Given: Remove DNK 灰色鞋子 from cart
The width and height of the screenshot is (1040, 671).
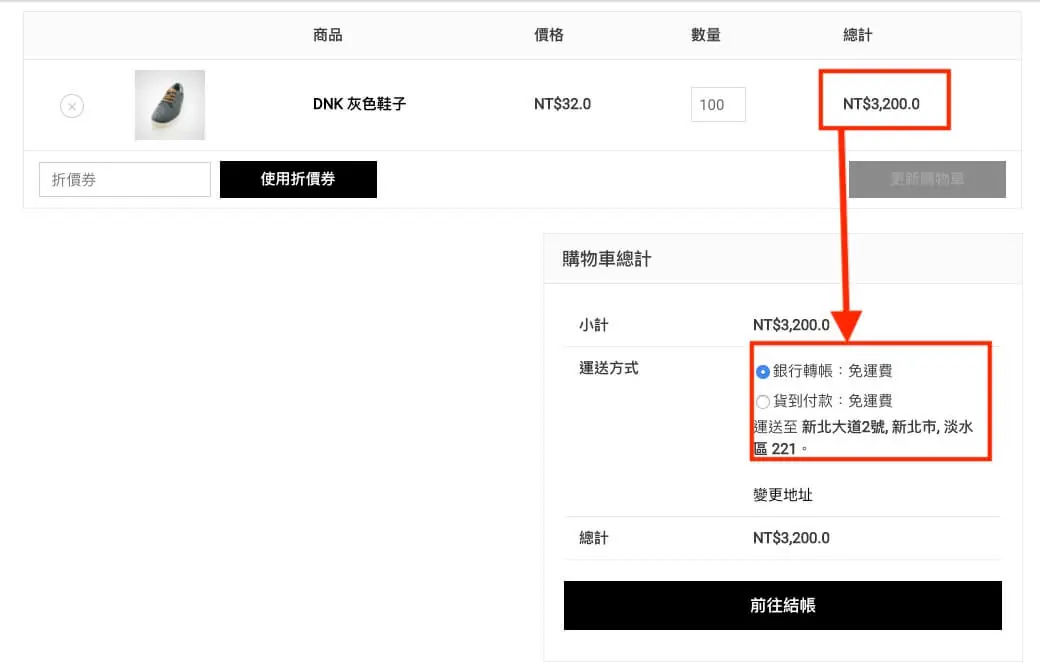Looking at the screenshot, I should [x=72, y=106].
